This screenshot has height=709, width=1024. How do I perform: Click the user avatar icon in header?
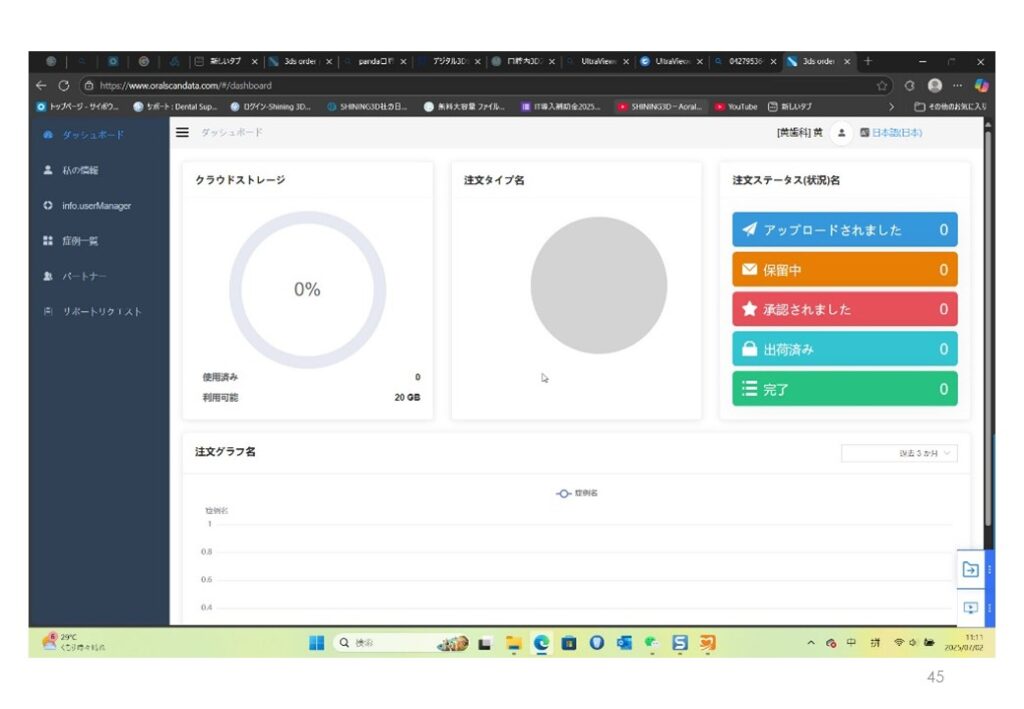click(841, 133)
